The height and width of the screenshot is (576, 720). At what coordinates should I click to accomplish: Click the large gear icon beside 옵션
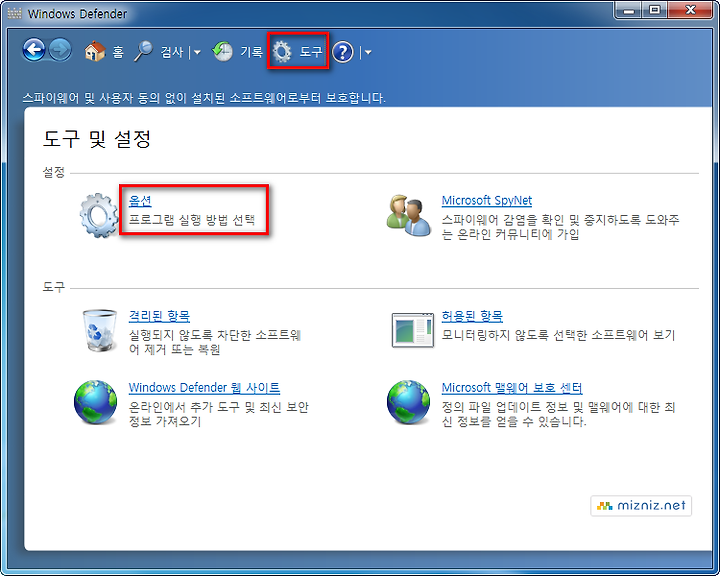(x=99, y=215)
